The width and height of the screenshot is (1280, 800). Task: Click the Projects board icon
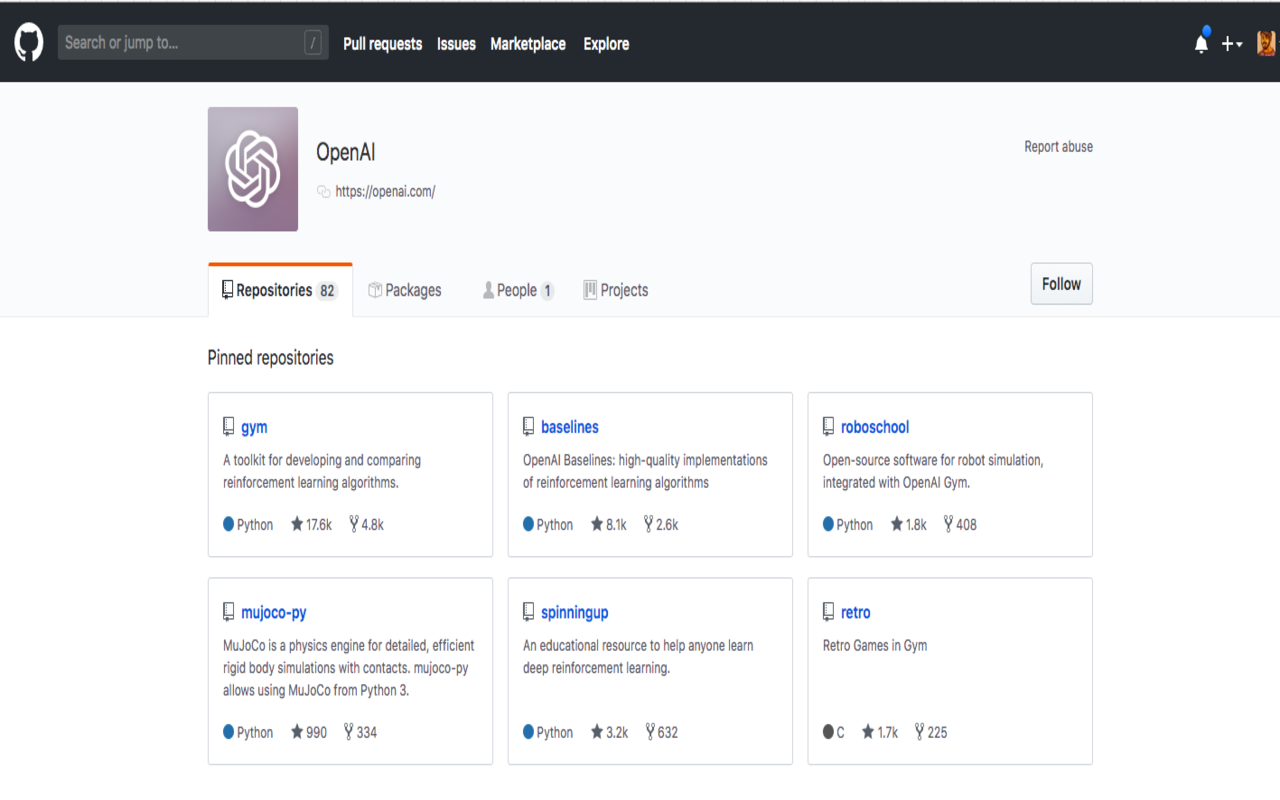tap(592, 289)
